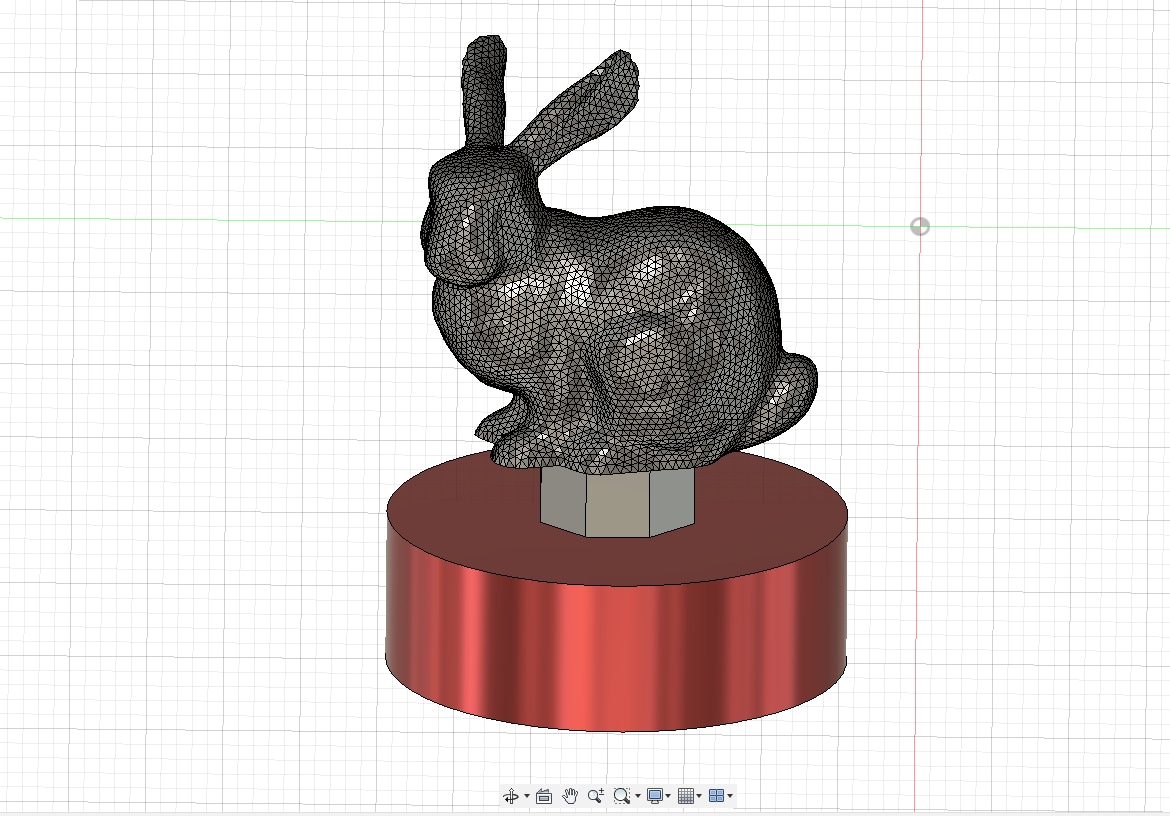
Task: Click the Zoom Window magnifier icon
Action: (622, 796)
